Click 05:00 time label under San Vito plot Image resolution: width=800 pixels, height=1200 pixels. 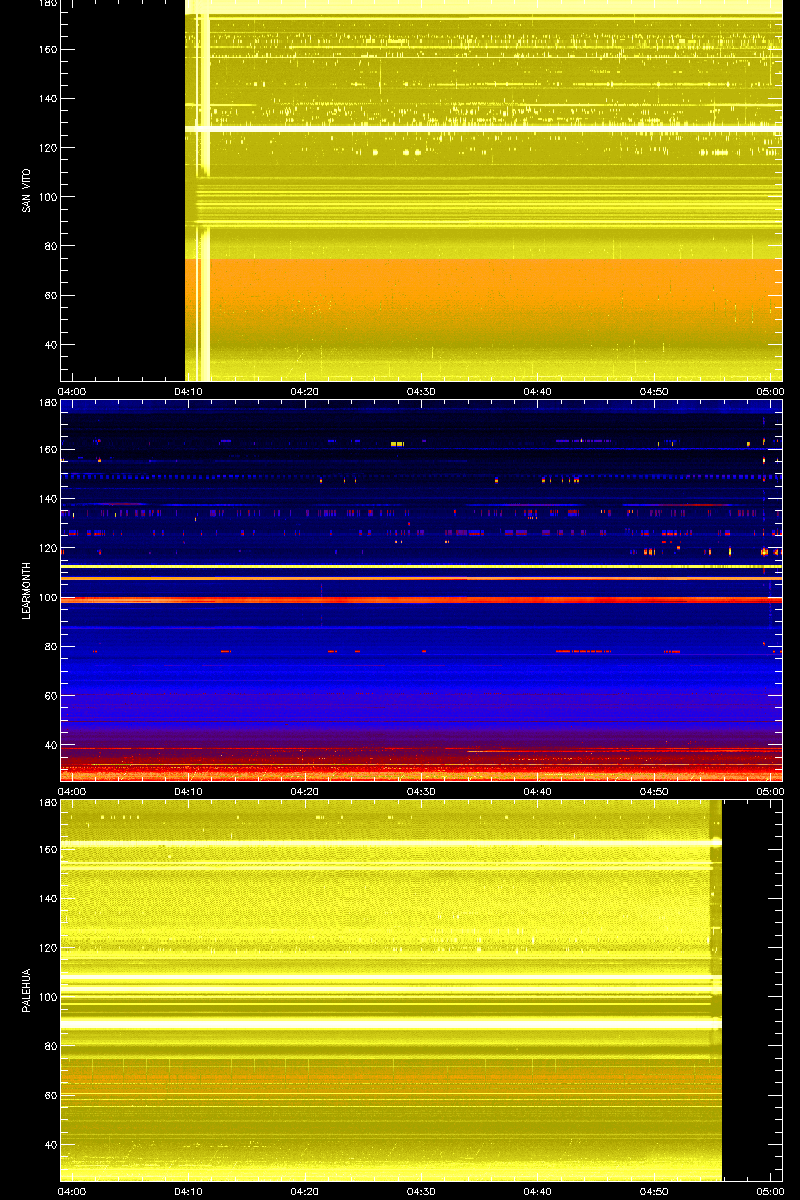770,391
